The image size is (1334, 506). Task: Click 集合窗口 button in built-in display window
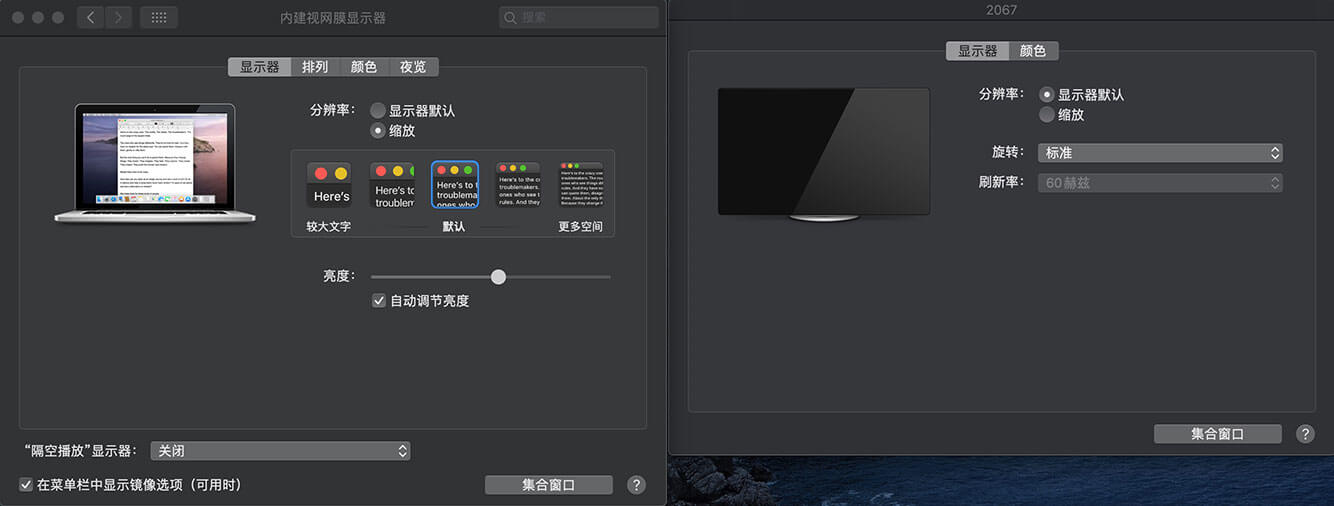coord(549,485)
